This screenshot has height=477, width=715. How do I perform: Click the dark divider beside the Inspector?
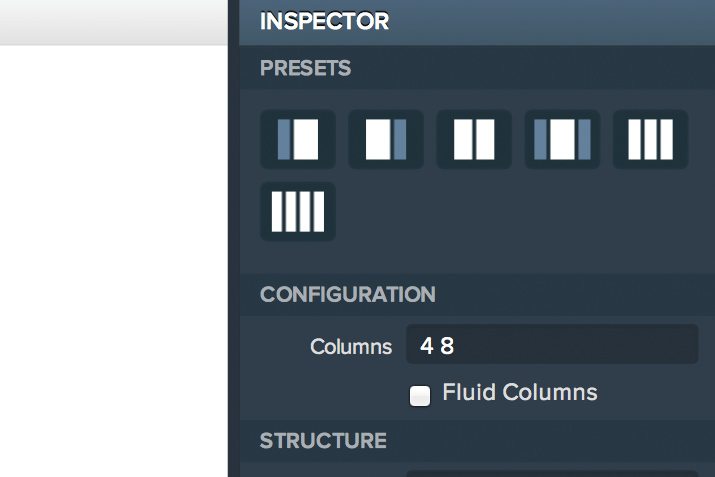pyautogui.click(x=233, y=238)
